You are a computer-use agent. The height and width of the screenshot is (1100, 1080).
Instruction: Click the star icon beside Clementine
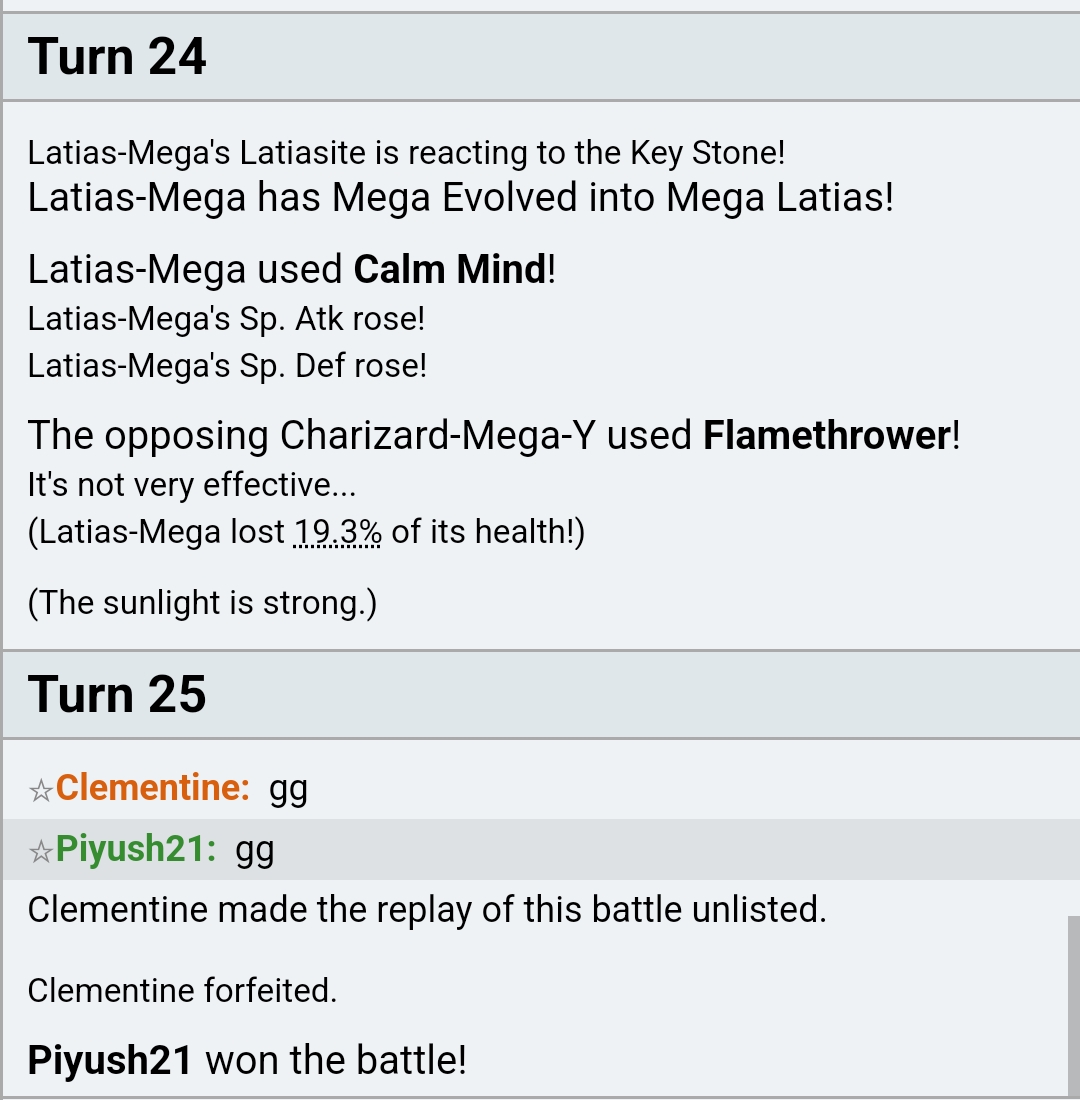click(41, 791)
